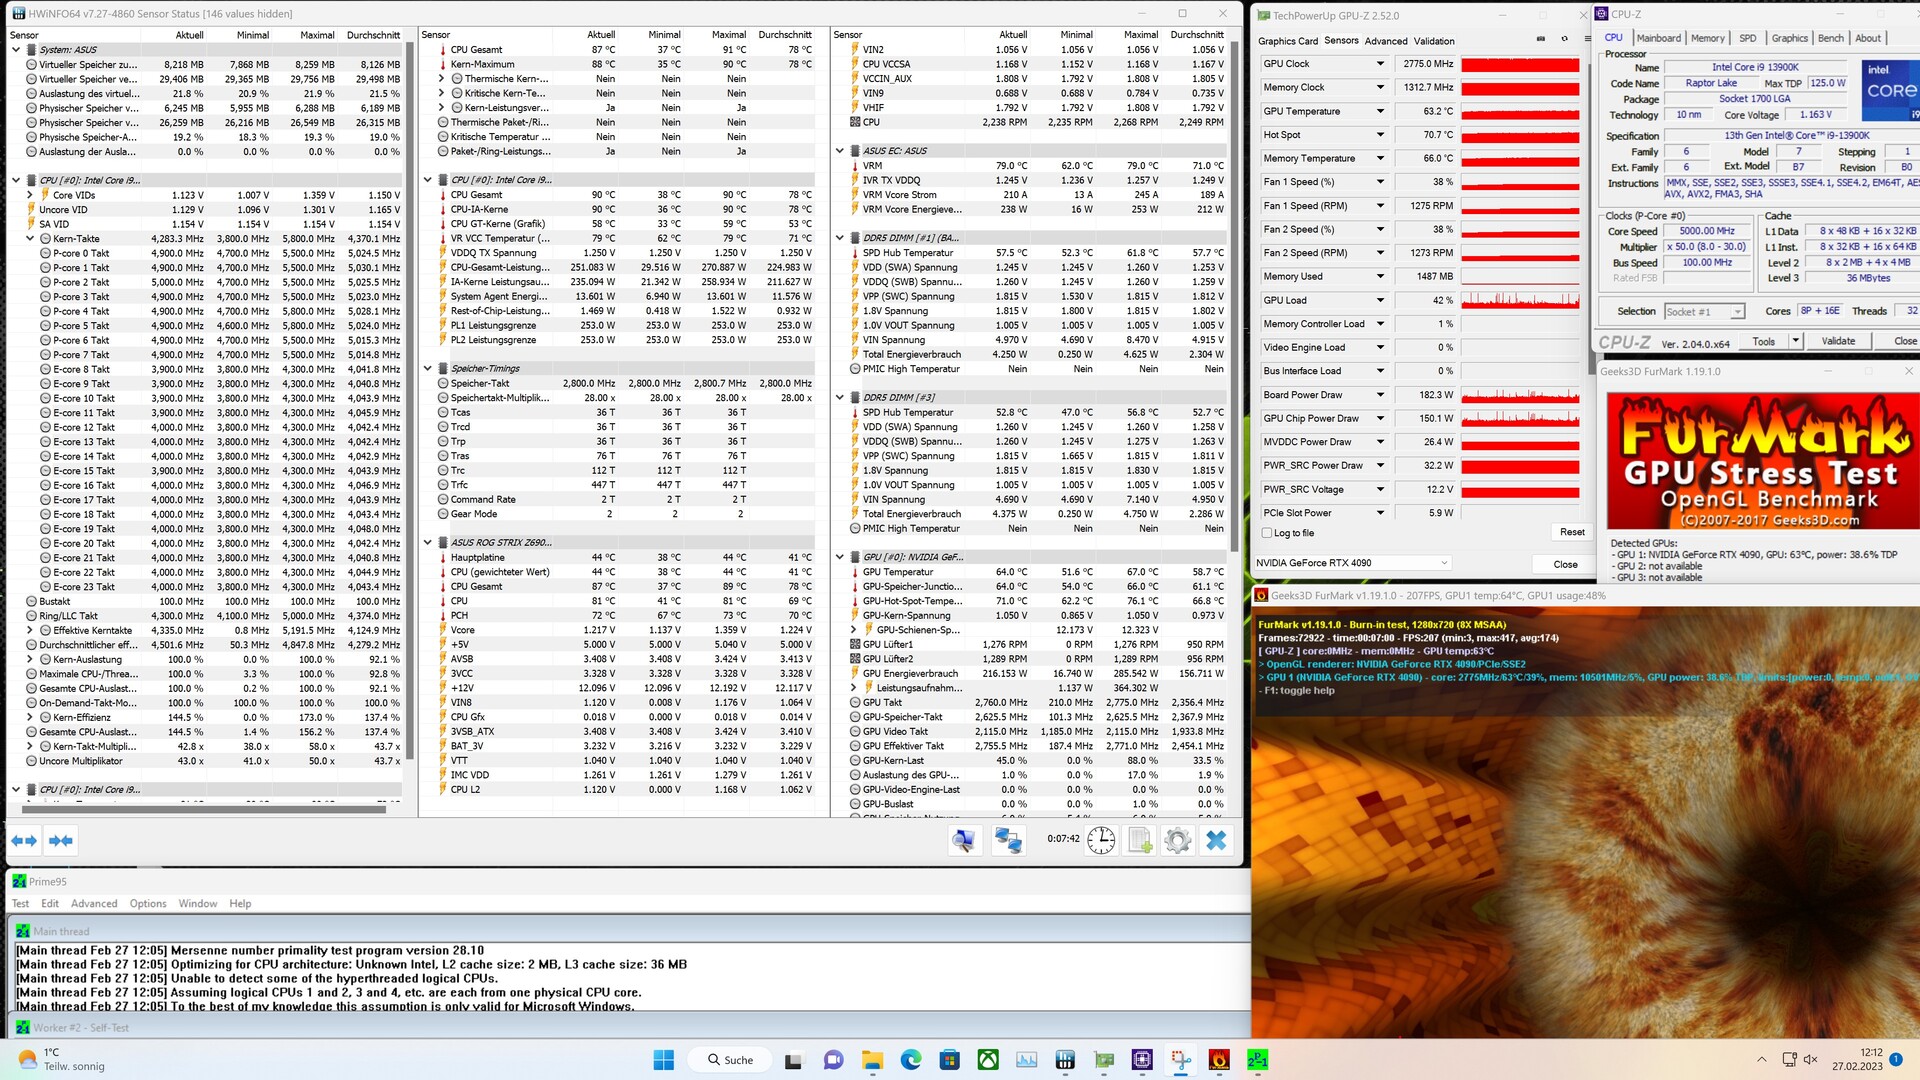Click GPU-Z Reset button
1920x1080 pixels.
[1572, 532]
